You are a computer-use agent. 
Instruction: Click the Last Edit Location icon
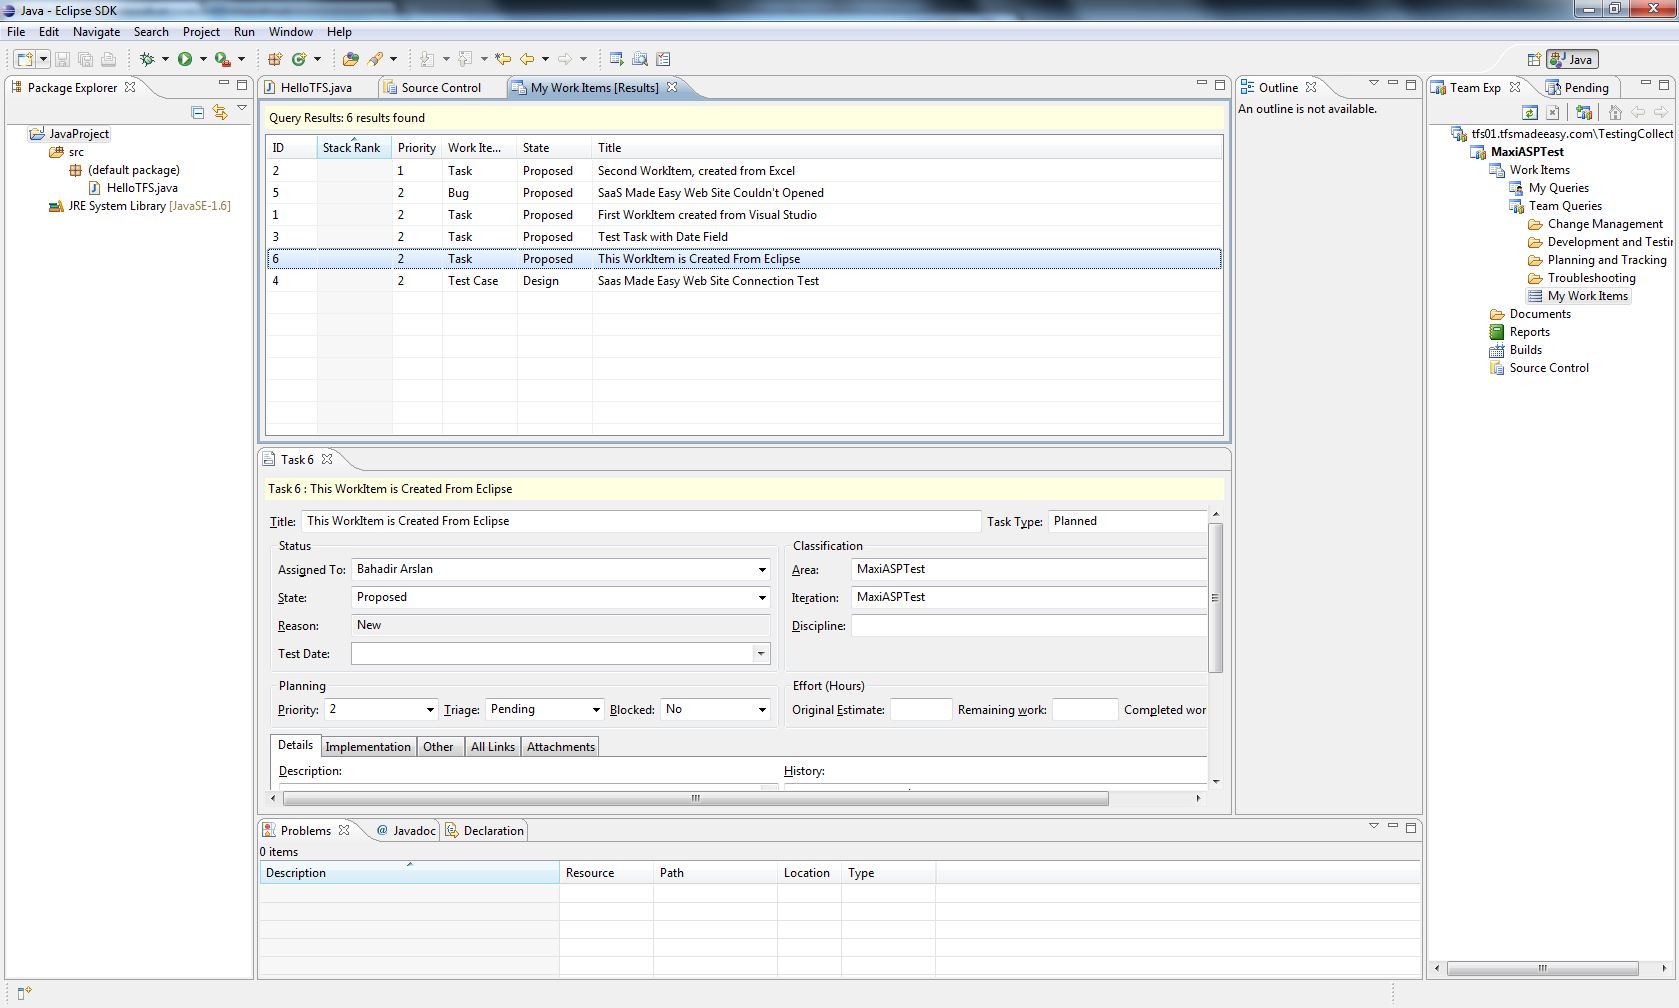(503, 59)
